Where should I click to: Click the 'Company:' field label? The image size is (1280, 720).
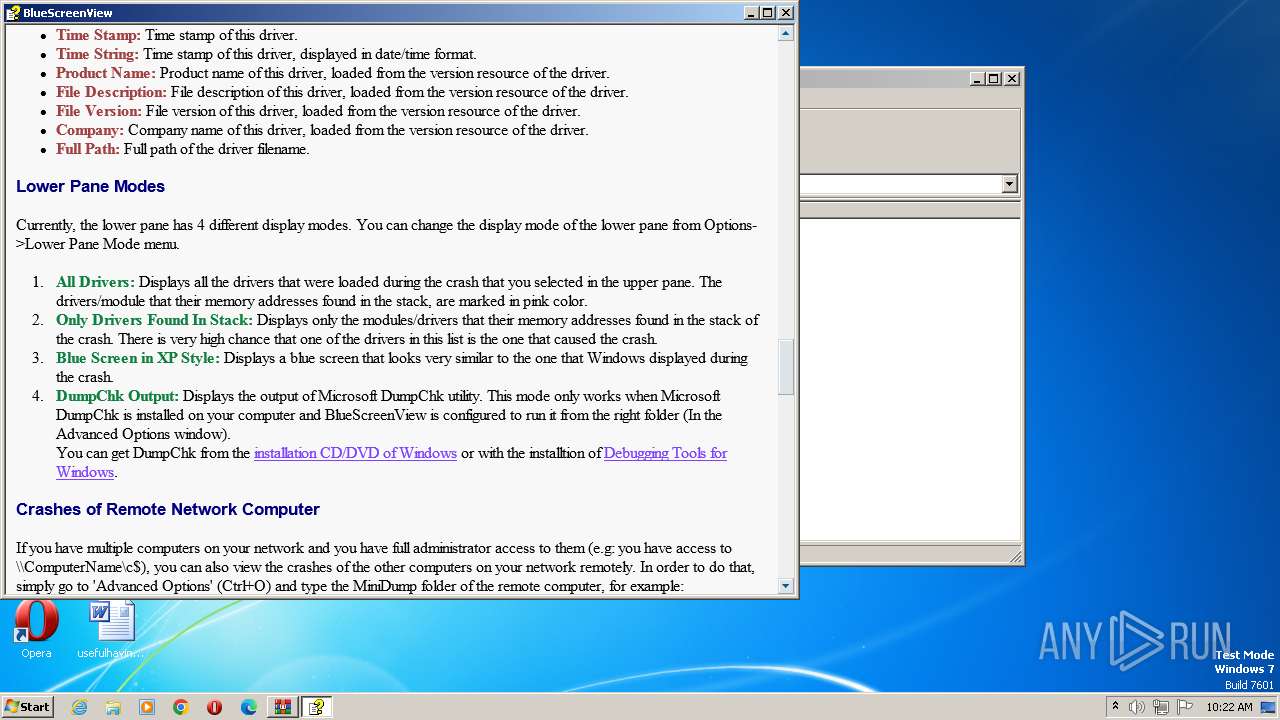click(x=90, y=130)
